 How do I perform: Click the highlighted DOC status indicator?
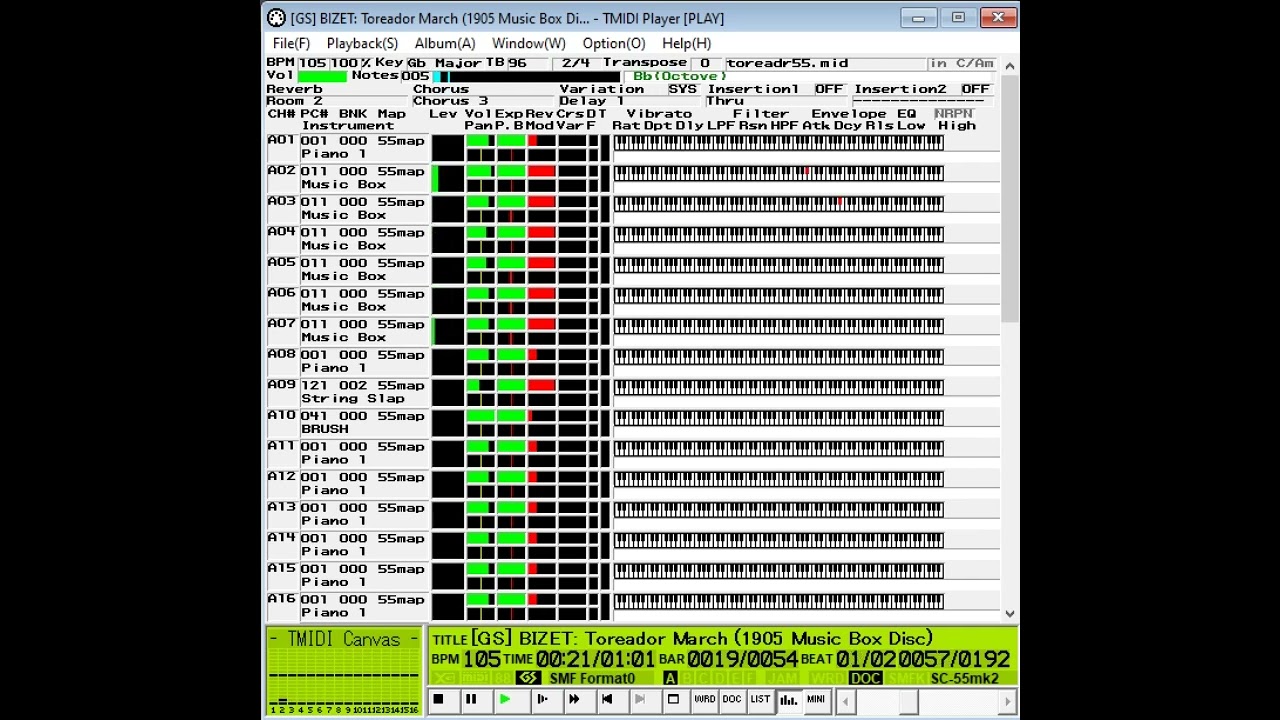pos(865,678)
